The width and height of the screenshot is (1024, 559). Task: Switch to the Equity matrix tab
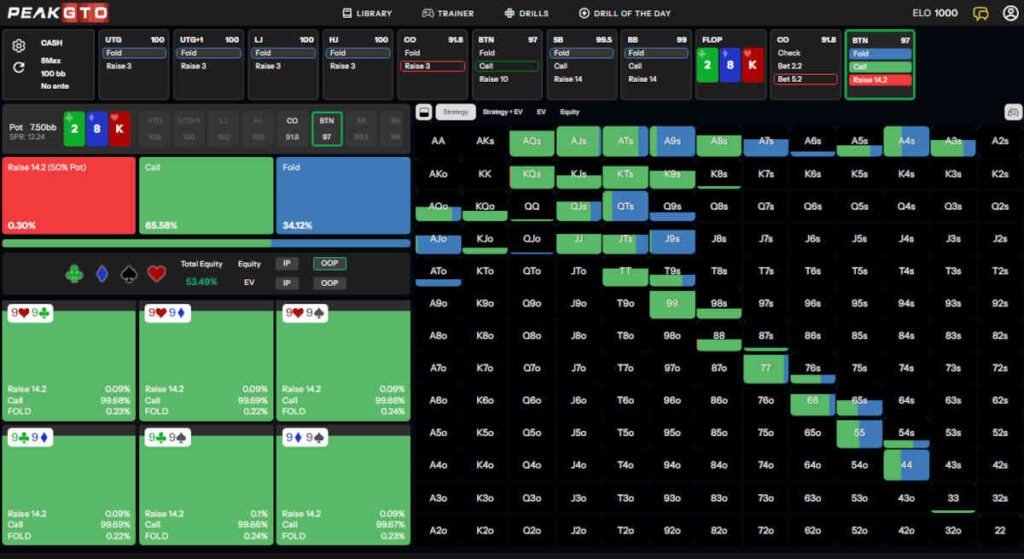[569, 112]
